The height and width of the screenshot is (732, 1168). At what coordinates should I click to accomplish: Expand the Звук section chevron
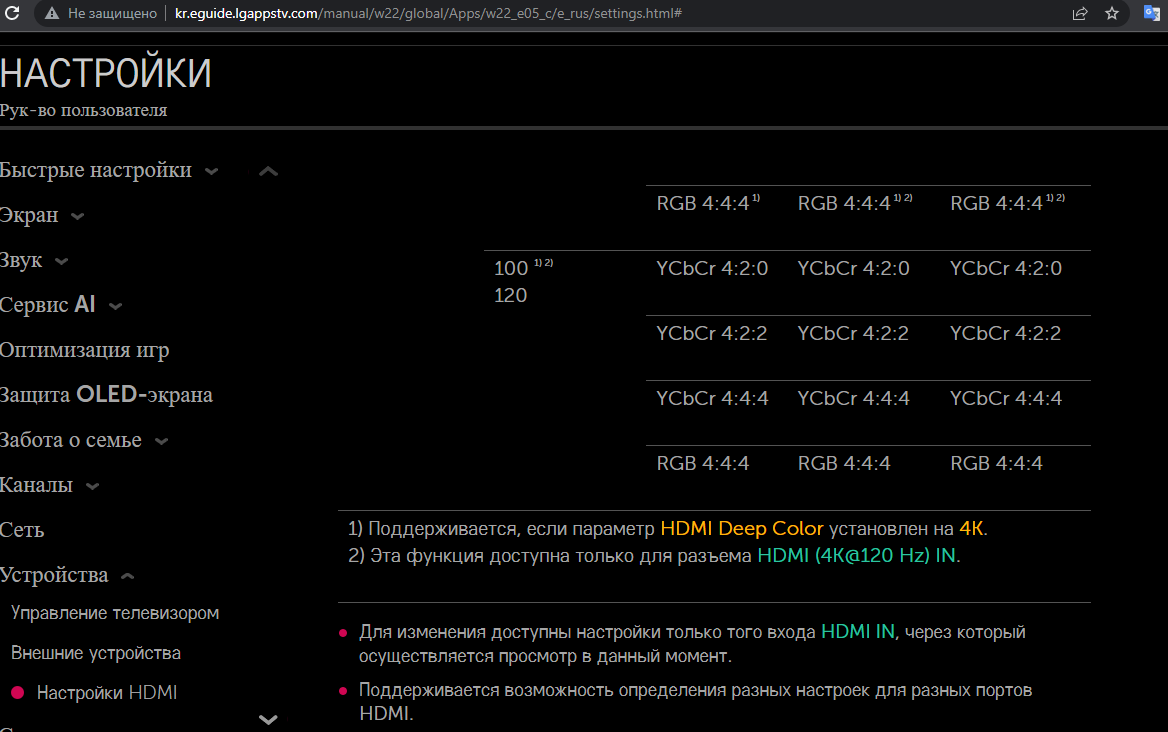tap(62, 261)
